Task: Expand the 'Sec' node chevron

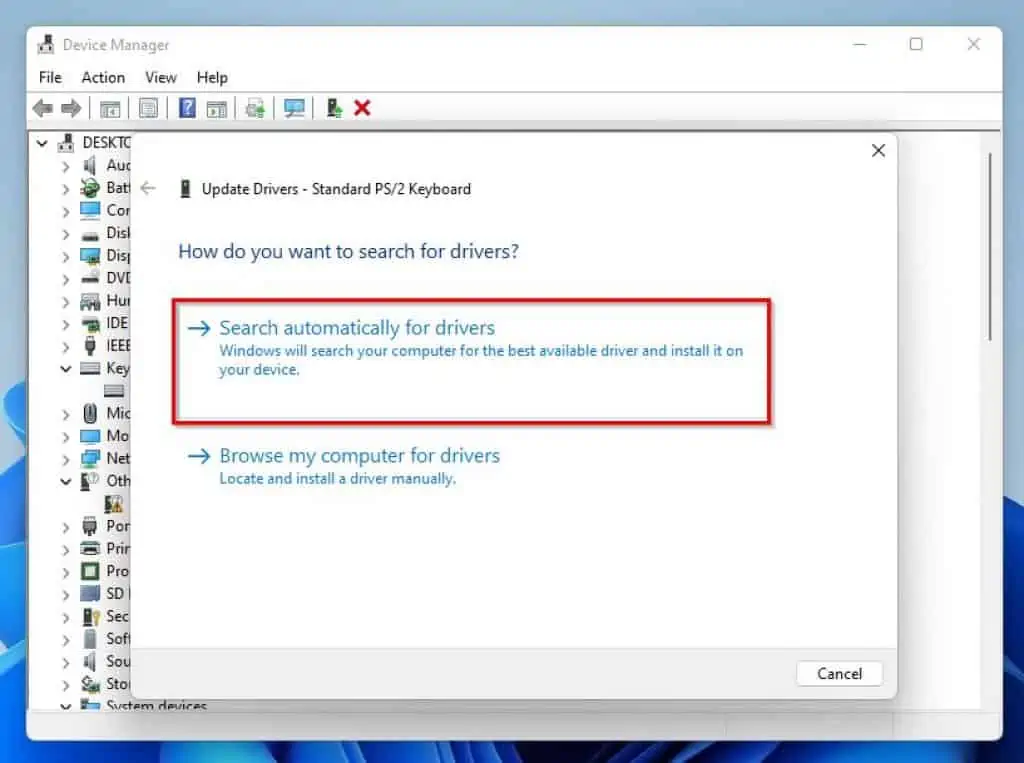Action: pos(65,617)
